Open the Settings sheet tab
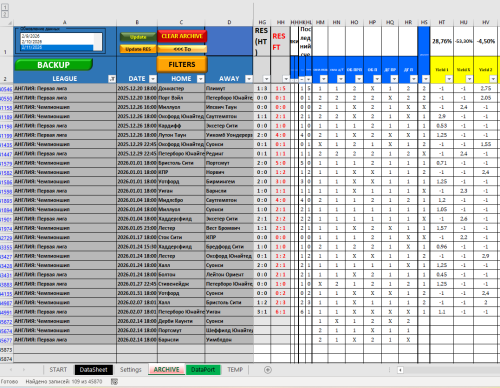Screen dimensions: 500x388 [x=131, y=370]
